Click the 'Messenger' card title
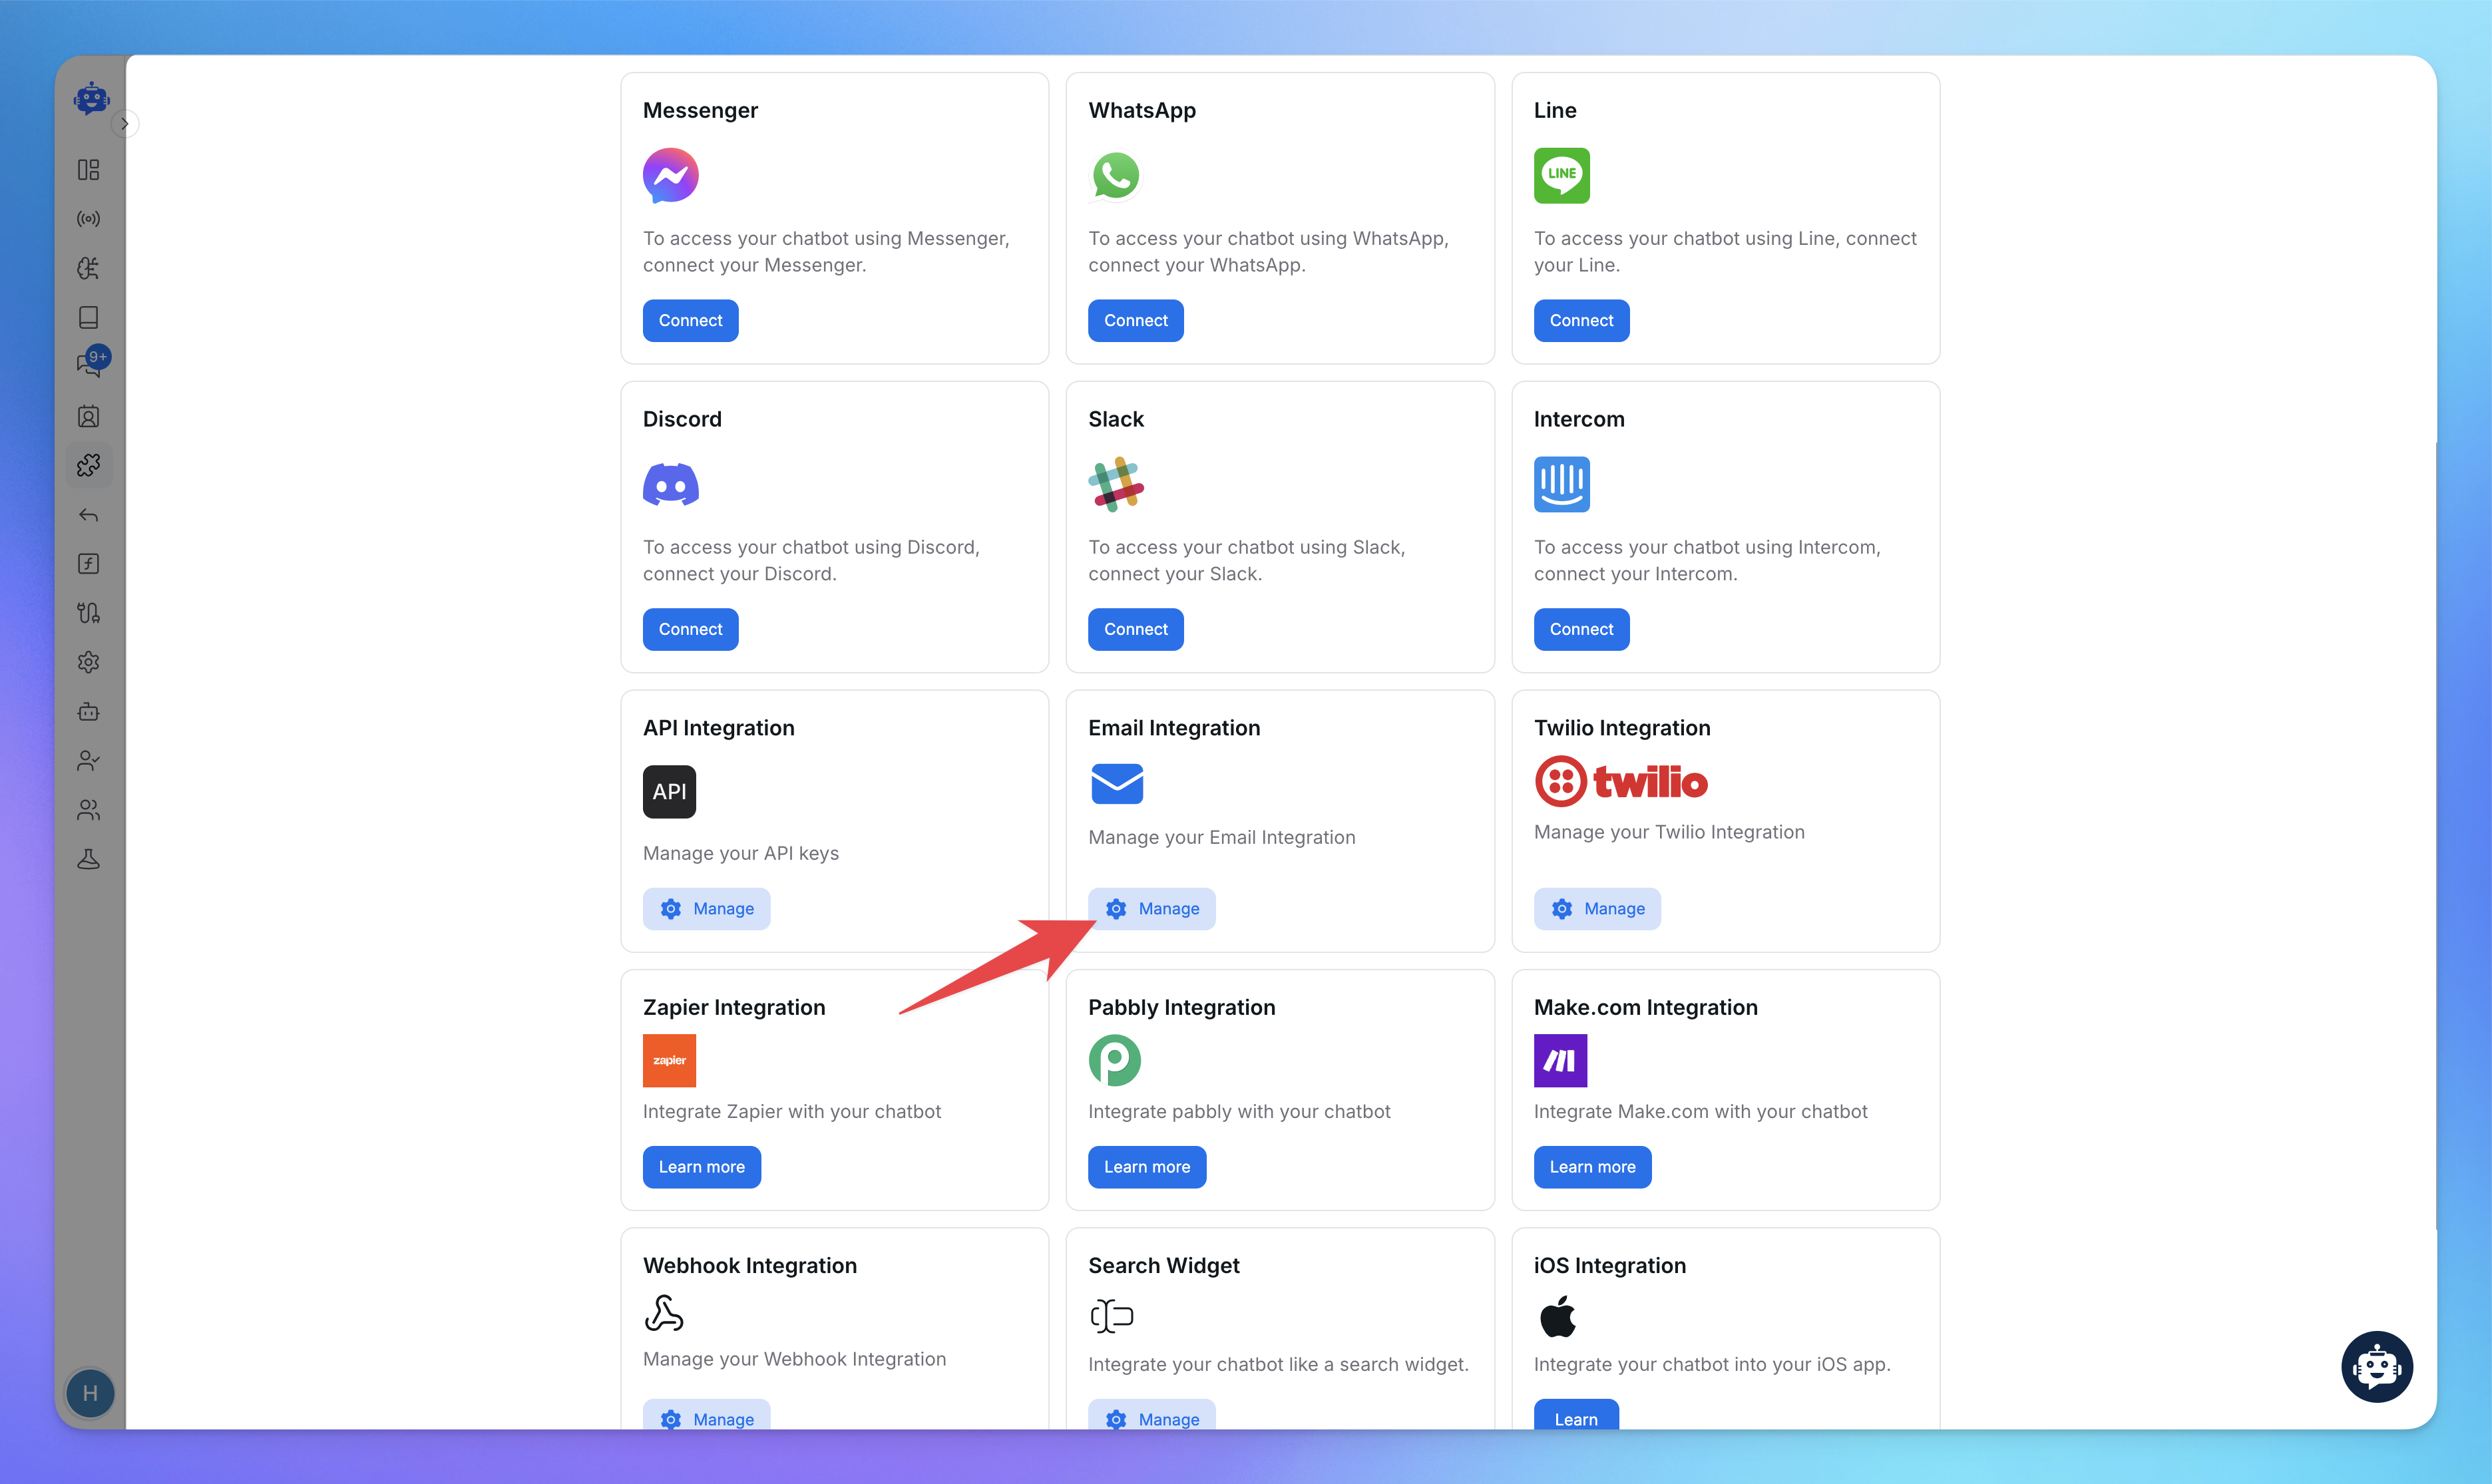The width and height of the screenshot is (2492, 1484). coord(700,110)
